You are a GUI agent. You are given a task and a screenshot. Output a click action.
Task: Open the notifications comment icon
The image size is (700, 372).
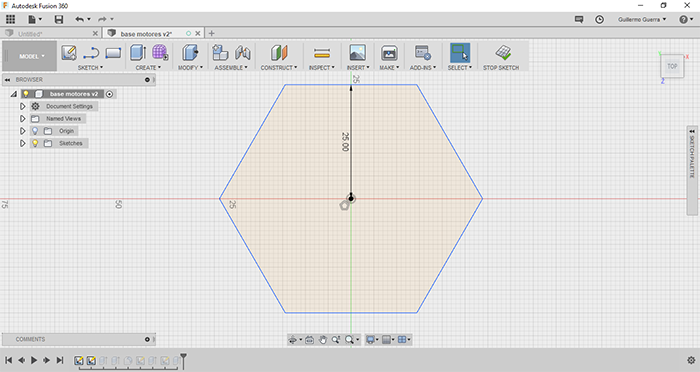[x=579, y=19]
